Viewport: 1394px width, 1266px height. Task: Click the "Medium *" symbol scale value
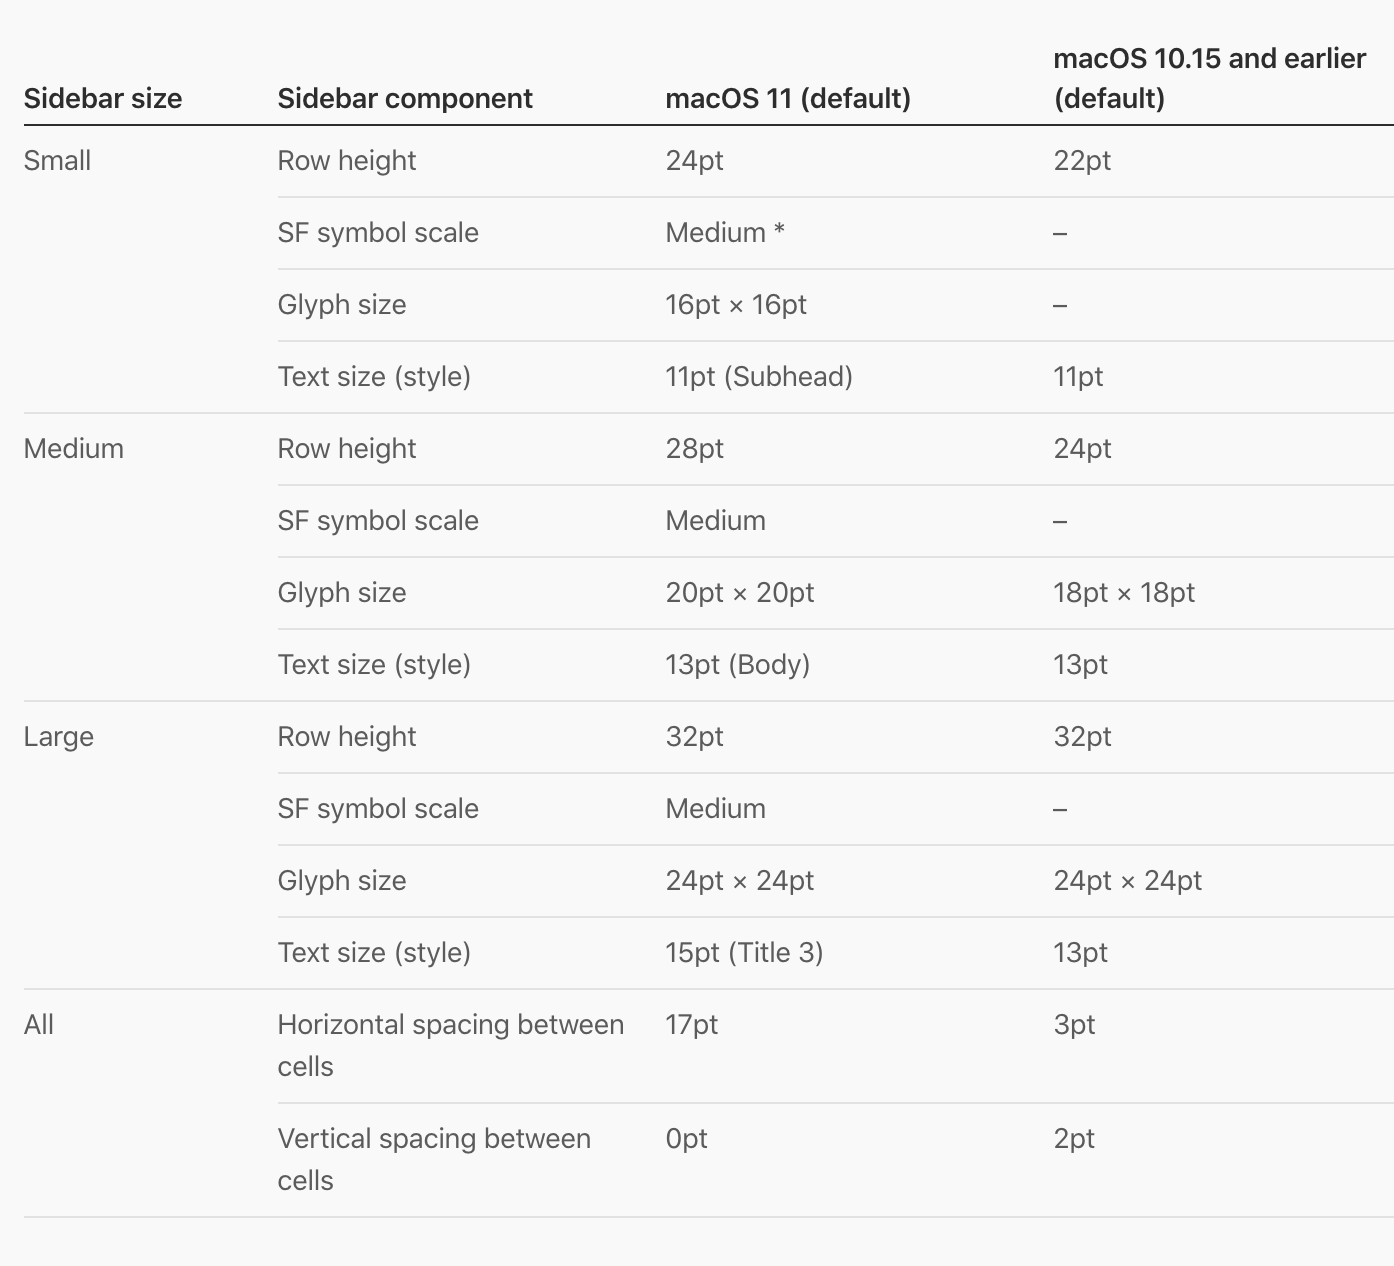(x=725, y=232)
